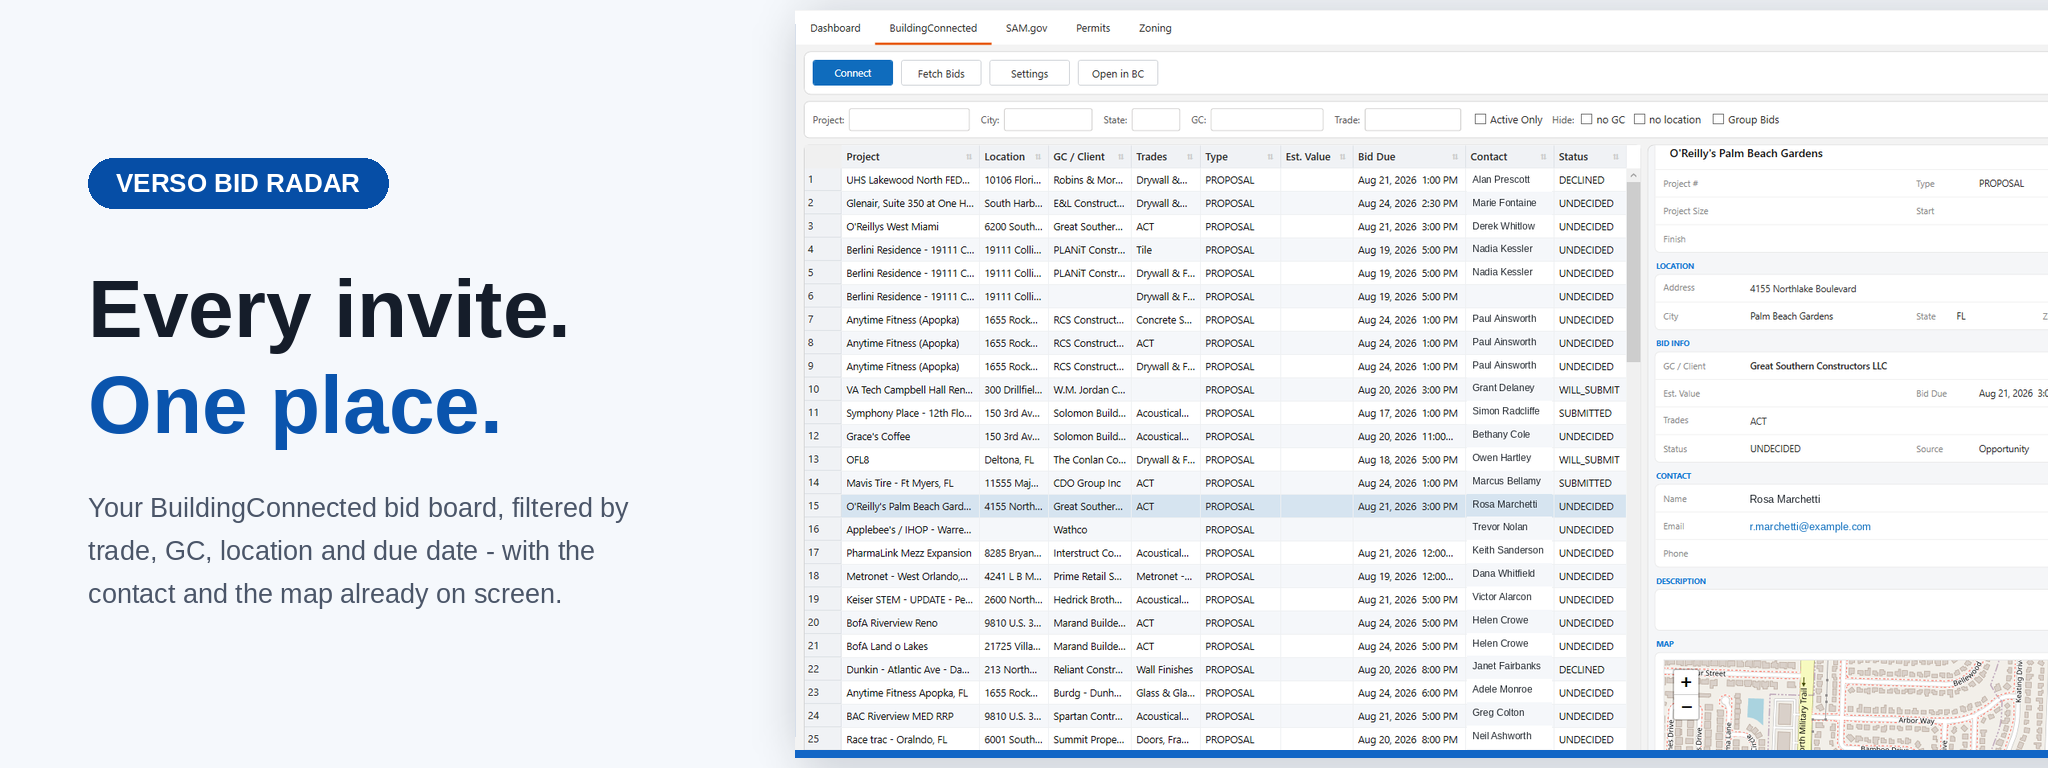2048x768 pixels.
Task: Select the PharmaLink Mezz Expansion row
Action: coord(1216,553)
